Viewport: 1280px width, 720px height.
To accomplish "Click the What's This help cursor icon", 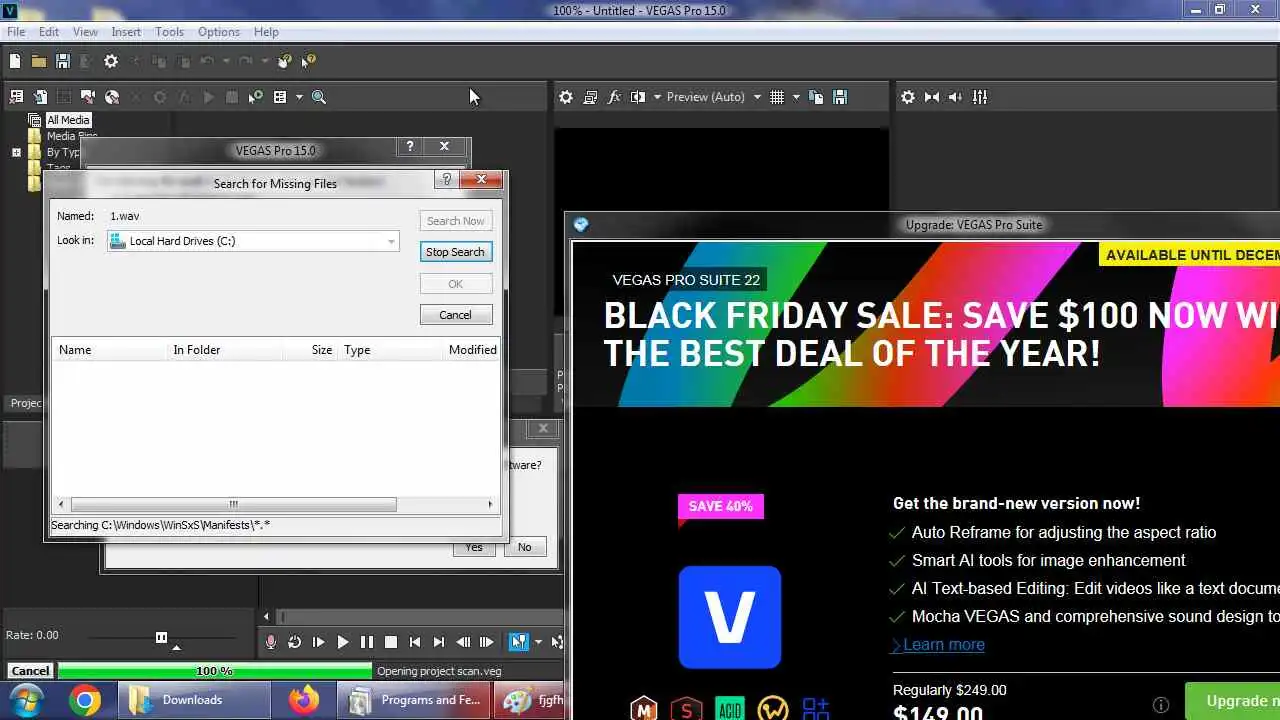I will coord(309,61).
